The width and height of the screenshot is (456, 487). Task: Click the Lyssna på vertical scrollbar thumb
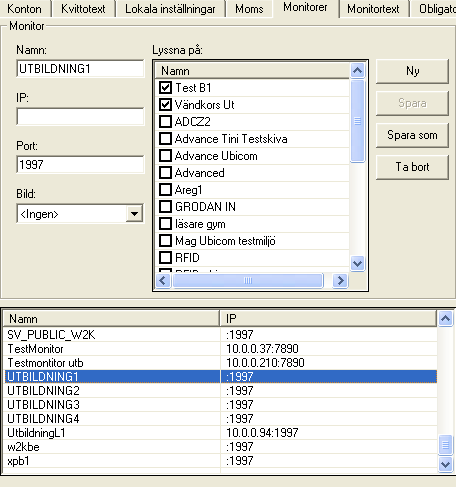[x=358, y=121]
